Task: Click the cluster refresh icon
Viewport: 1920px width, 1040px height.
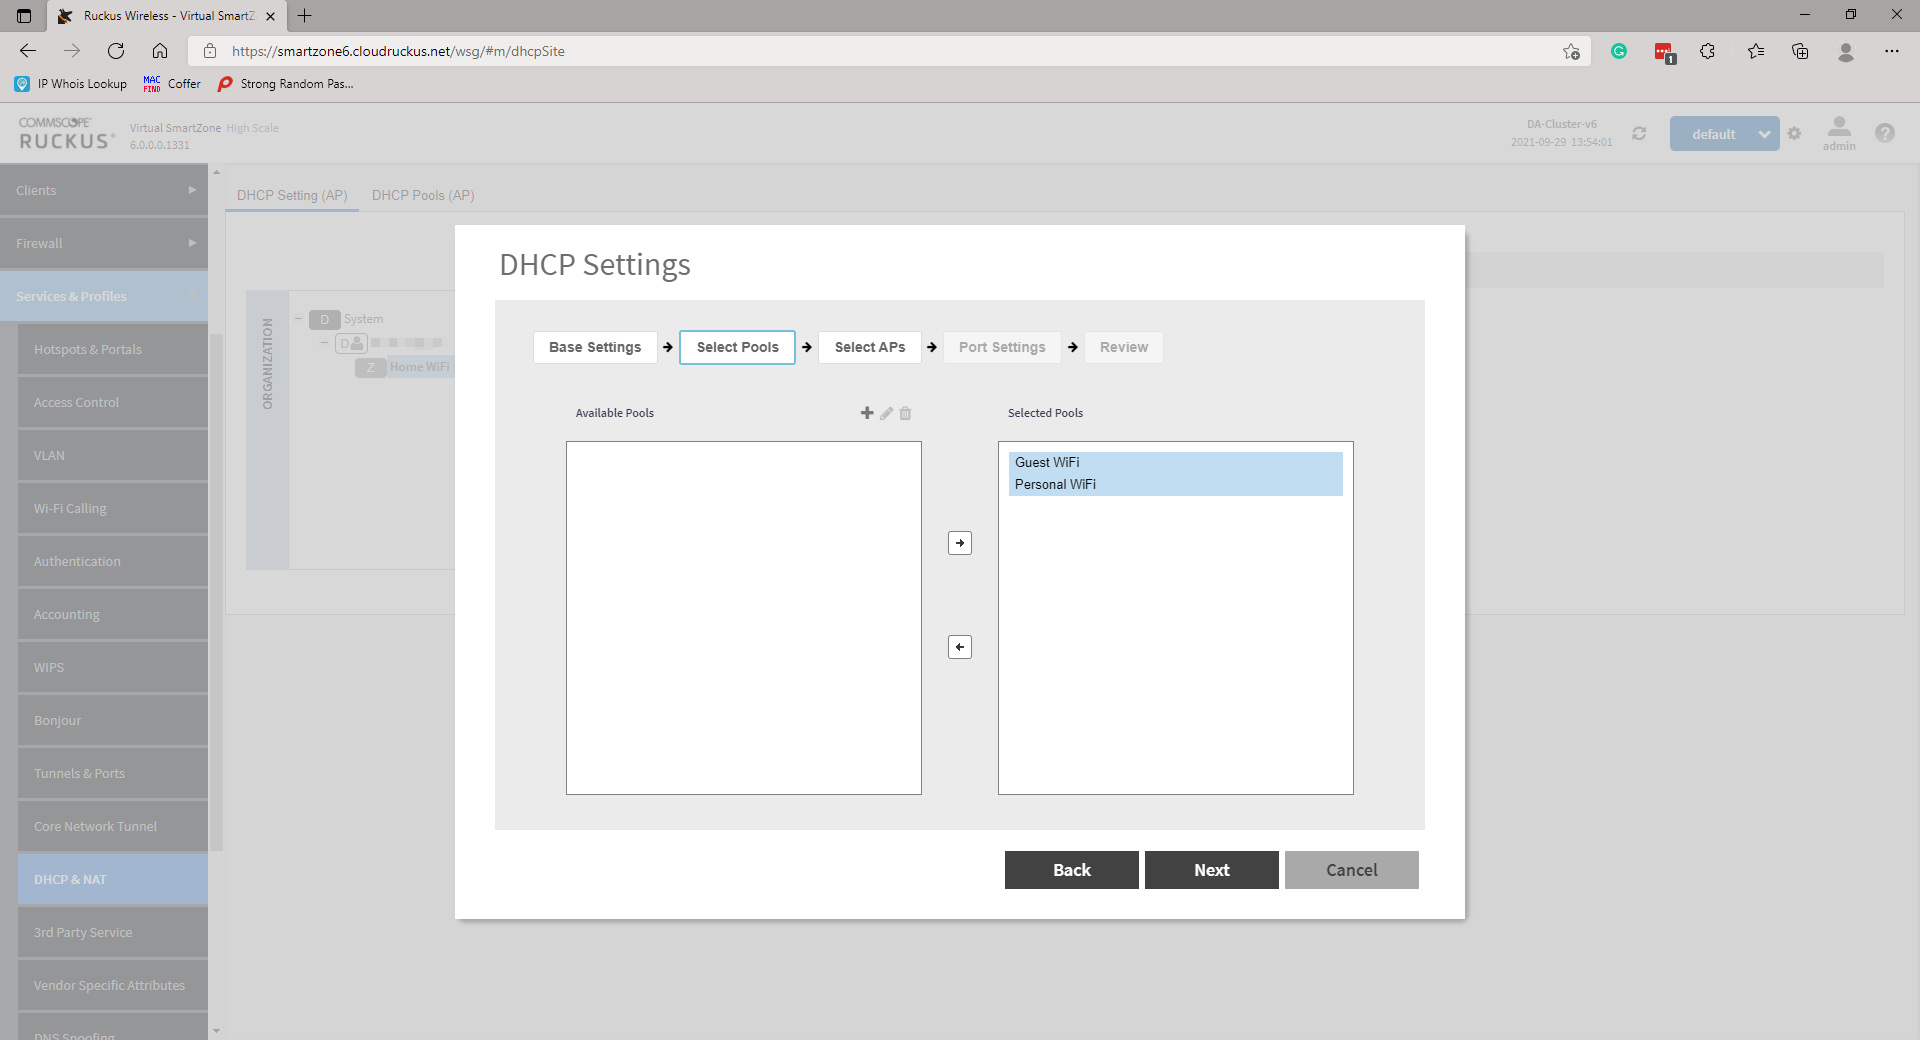Action: 1639,133
